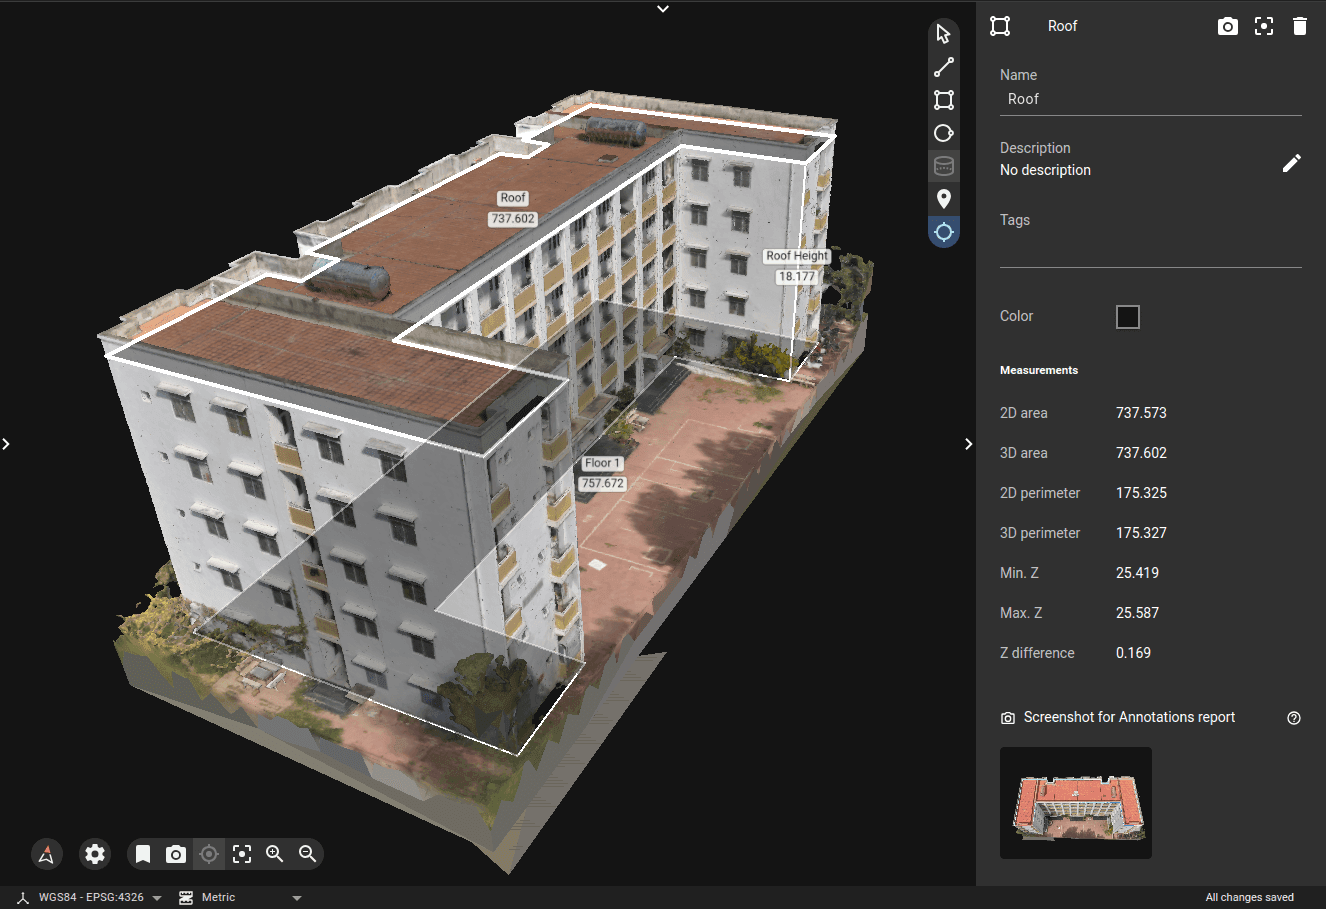Click the north compass orientation button
This screenshot has width=1326, height=909.
pyautogui.click(x=46, y=854)
